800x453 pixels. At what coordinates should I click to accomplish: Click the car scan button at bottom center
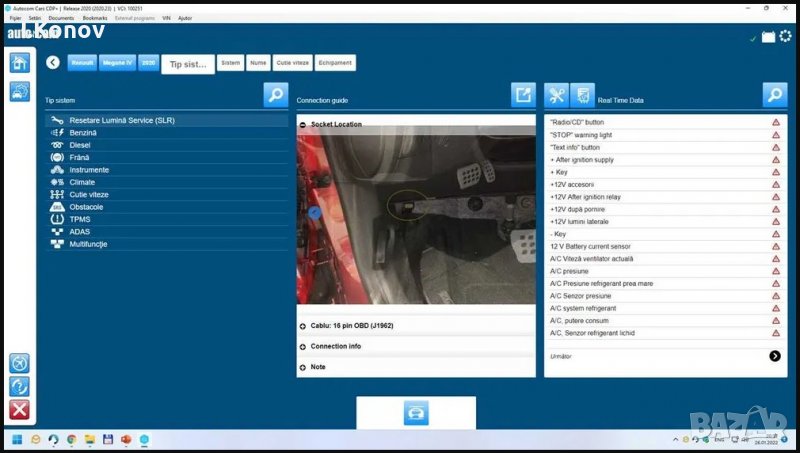416,413
